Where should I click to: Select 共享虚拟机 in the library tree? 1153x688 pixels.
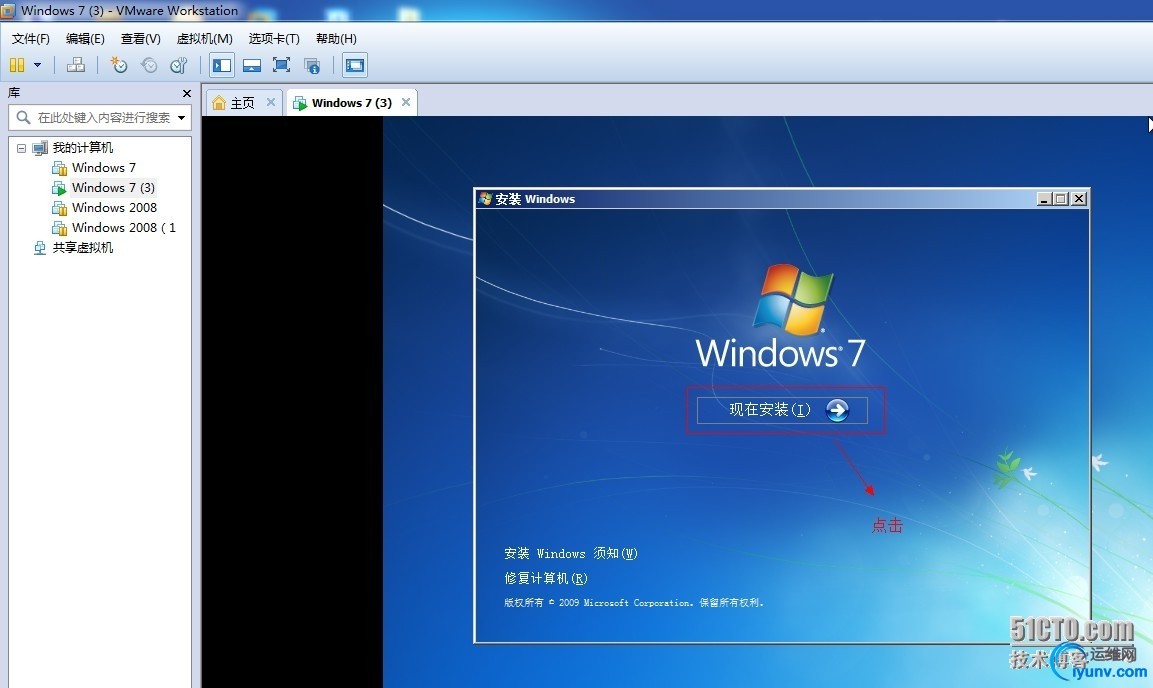(x=82, y=248)
